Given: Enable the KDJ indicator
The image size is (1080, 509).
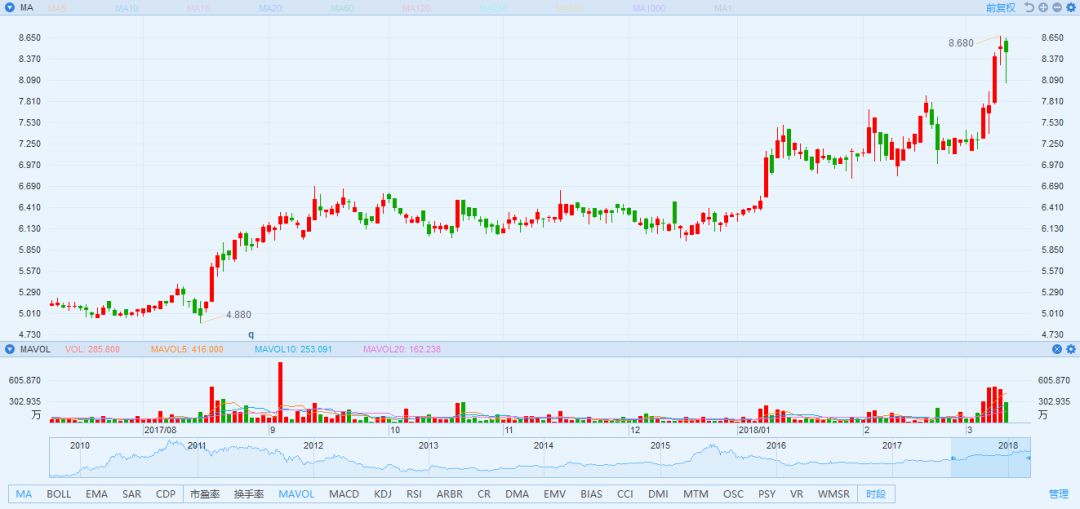Looking at the screenshot, I should (x=382, y=494).
